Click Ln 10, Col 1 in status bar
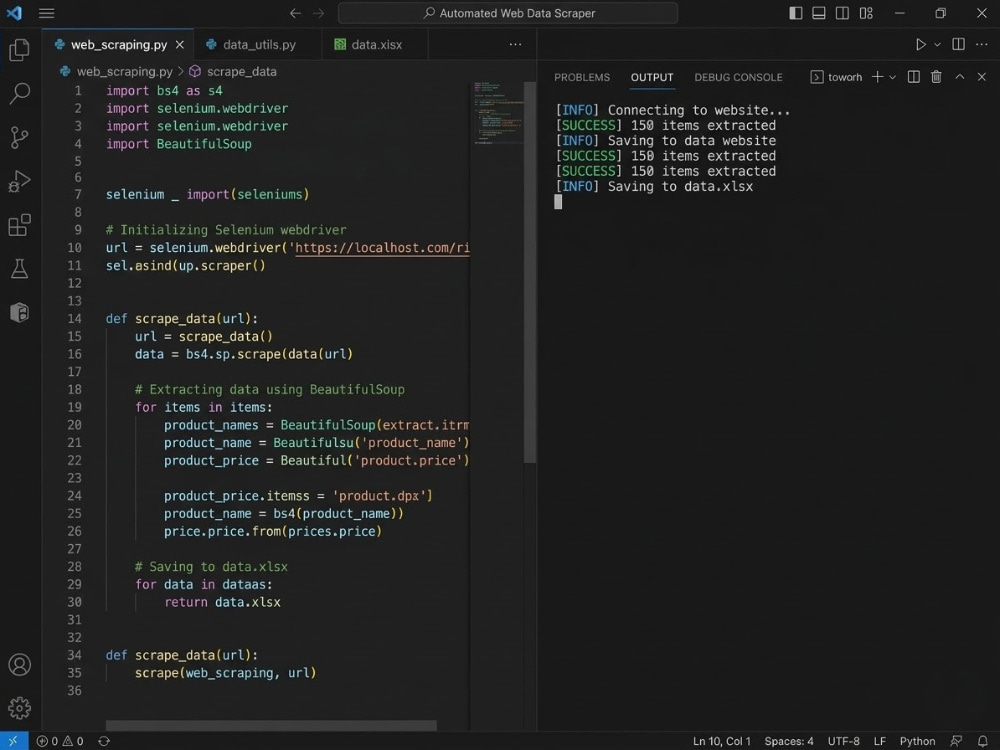1000x750 pixels. [721, 741]
